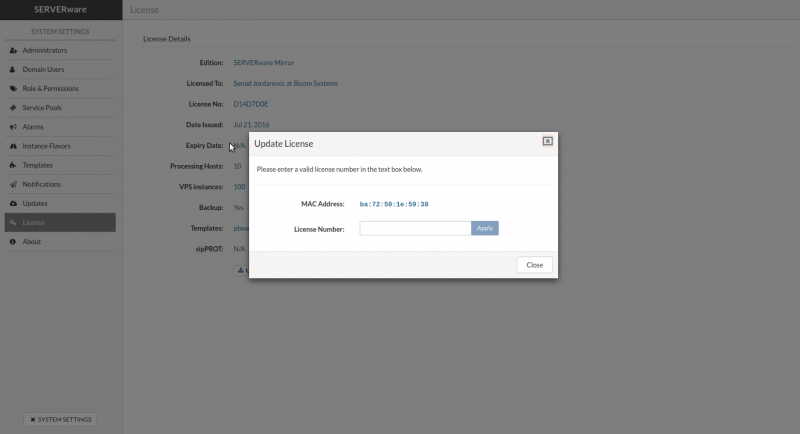
Task: Go to Updates page
Action: (60, 203)
